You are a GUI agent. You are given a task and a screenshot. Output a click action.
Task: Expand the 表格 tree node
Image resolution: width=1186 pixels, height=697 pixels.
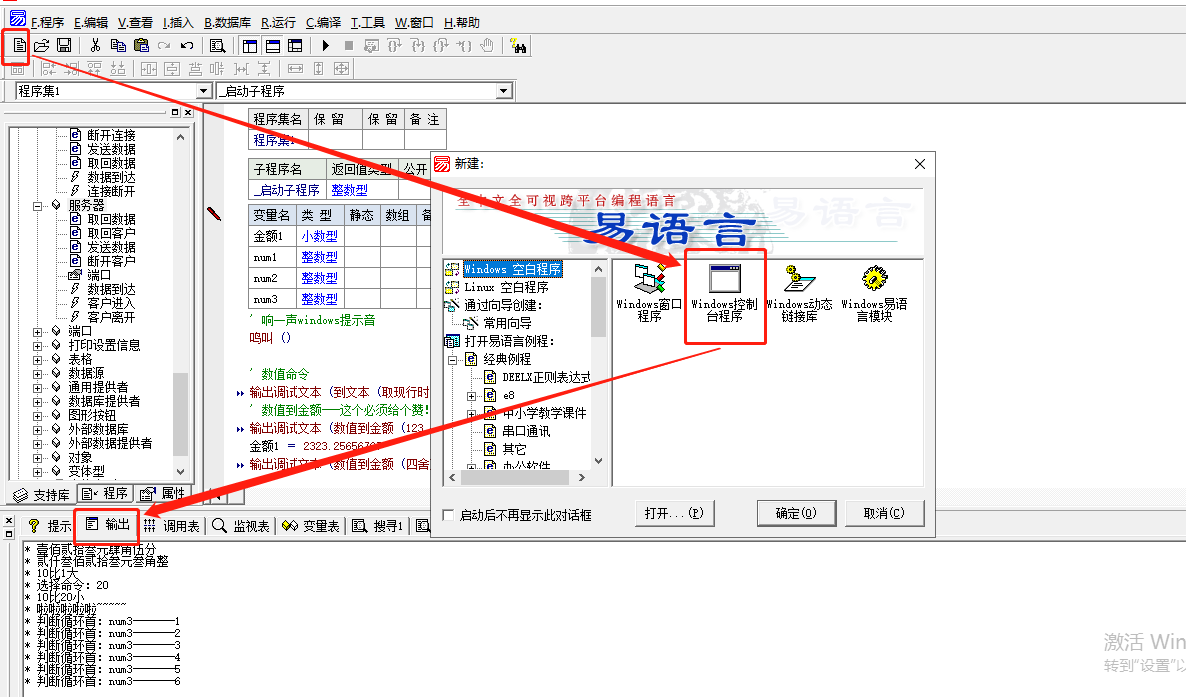(x=37, y=359)
